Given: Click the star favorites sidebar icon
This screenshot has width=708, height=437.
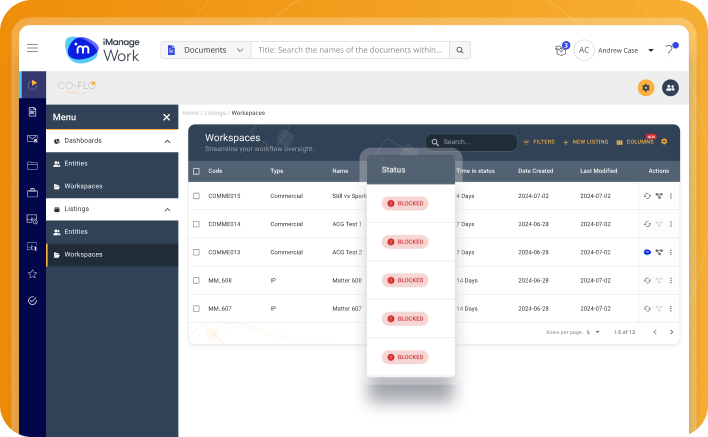Looking at the screenshot, I should pyautogui.click(x=32, y=273).
